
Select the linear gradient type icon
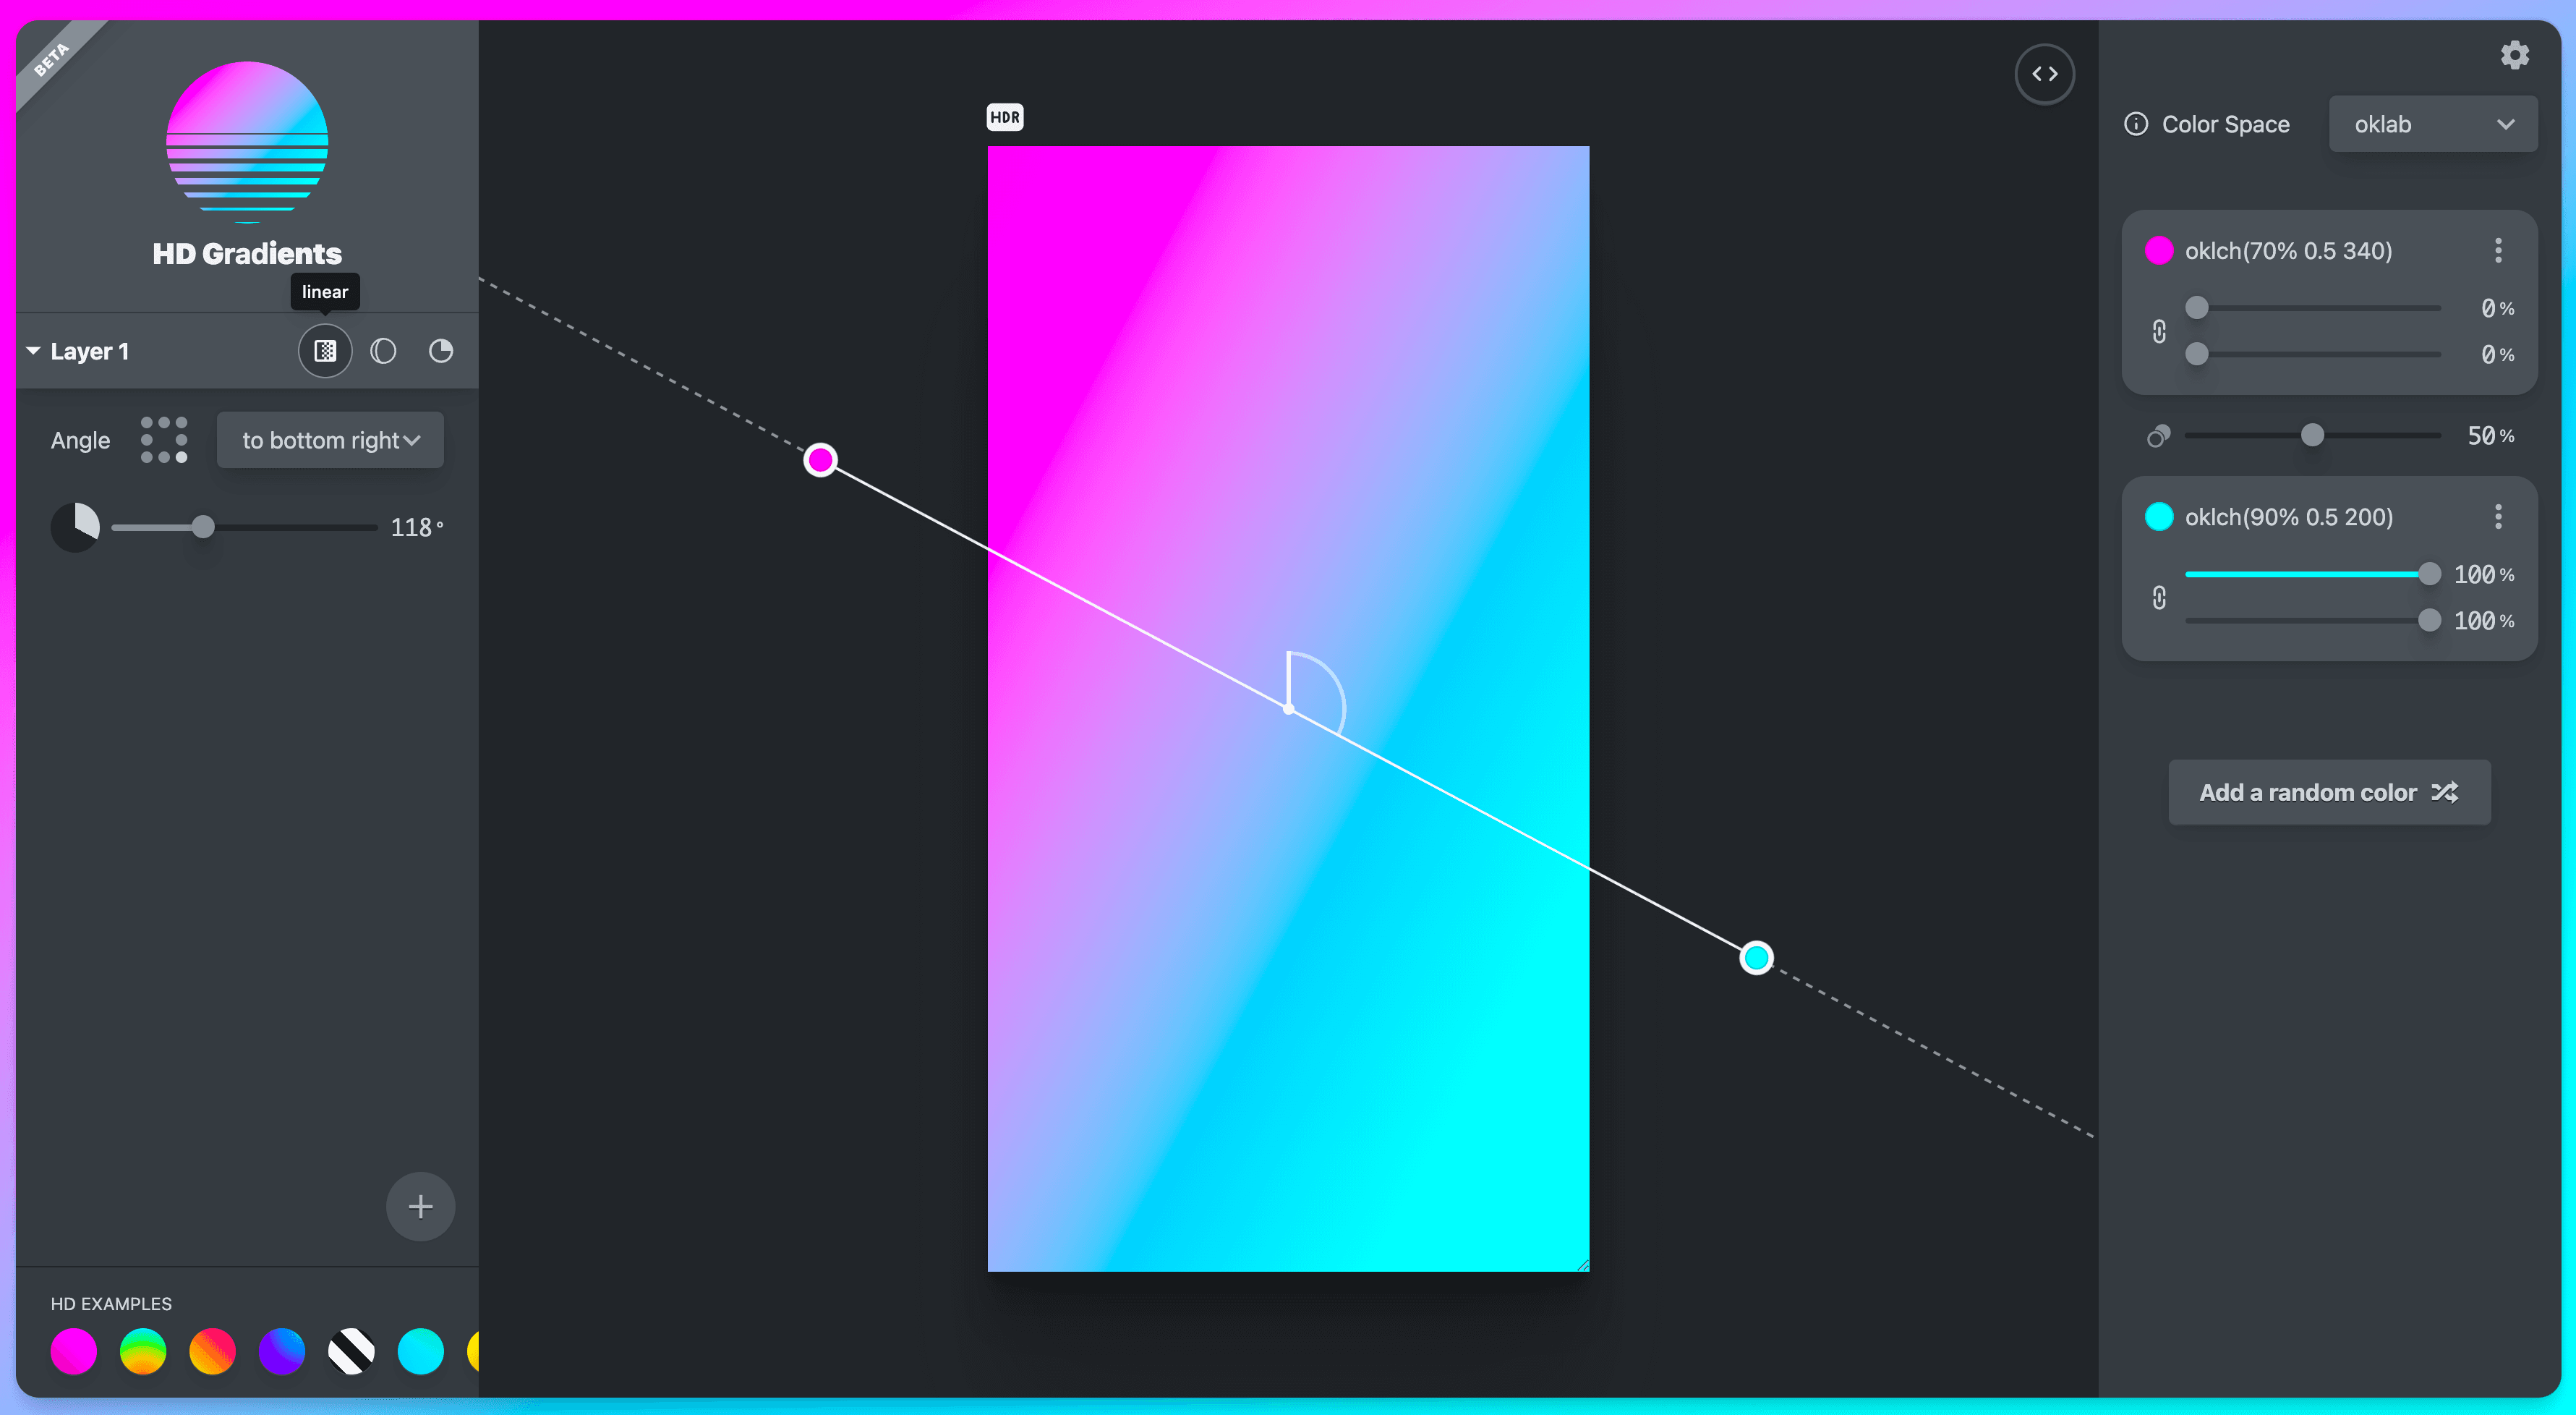pyautogui.click(x=325, y=351)
